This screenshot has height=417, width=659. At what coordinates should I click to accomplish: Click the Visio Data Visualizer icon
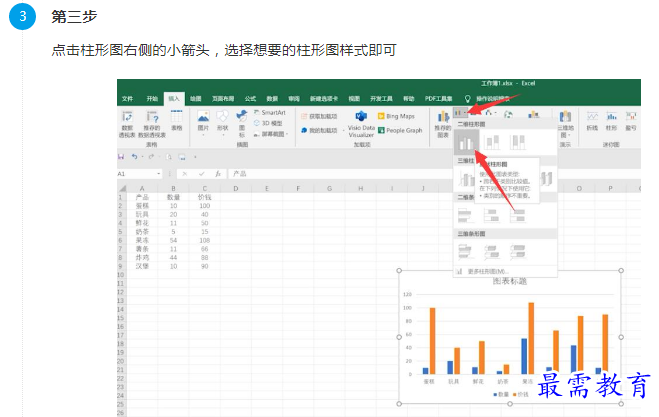coord(361,116)
